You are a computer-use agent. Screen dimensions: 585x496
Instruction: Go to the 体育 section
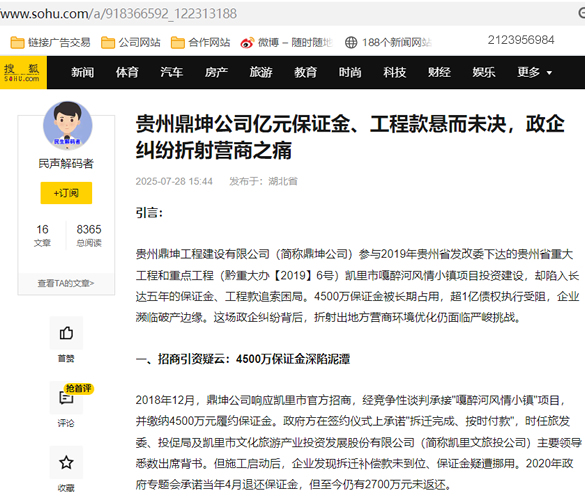coord(127,72)
